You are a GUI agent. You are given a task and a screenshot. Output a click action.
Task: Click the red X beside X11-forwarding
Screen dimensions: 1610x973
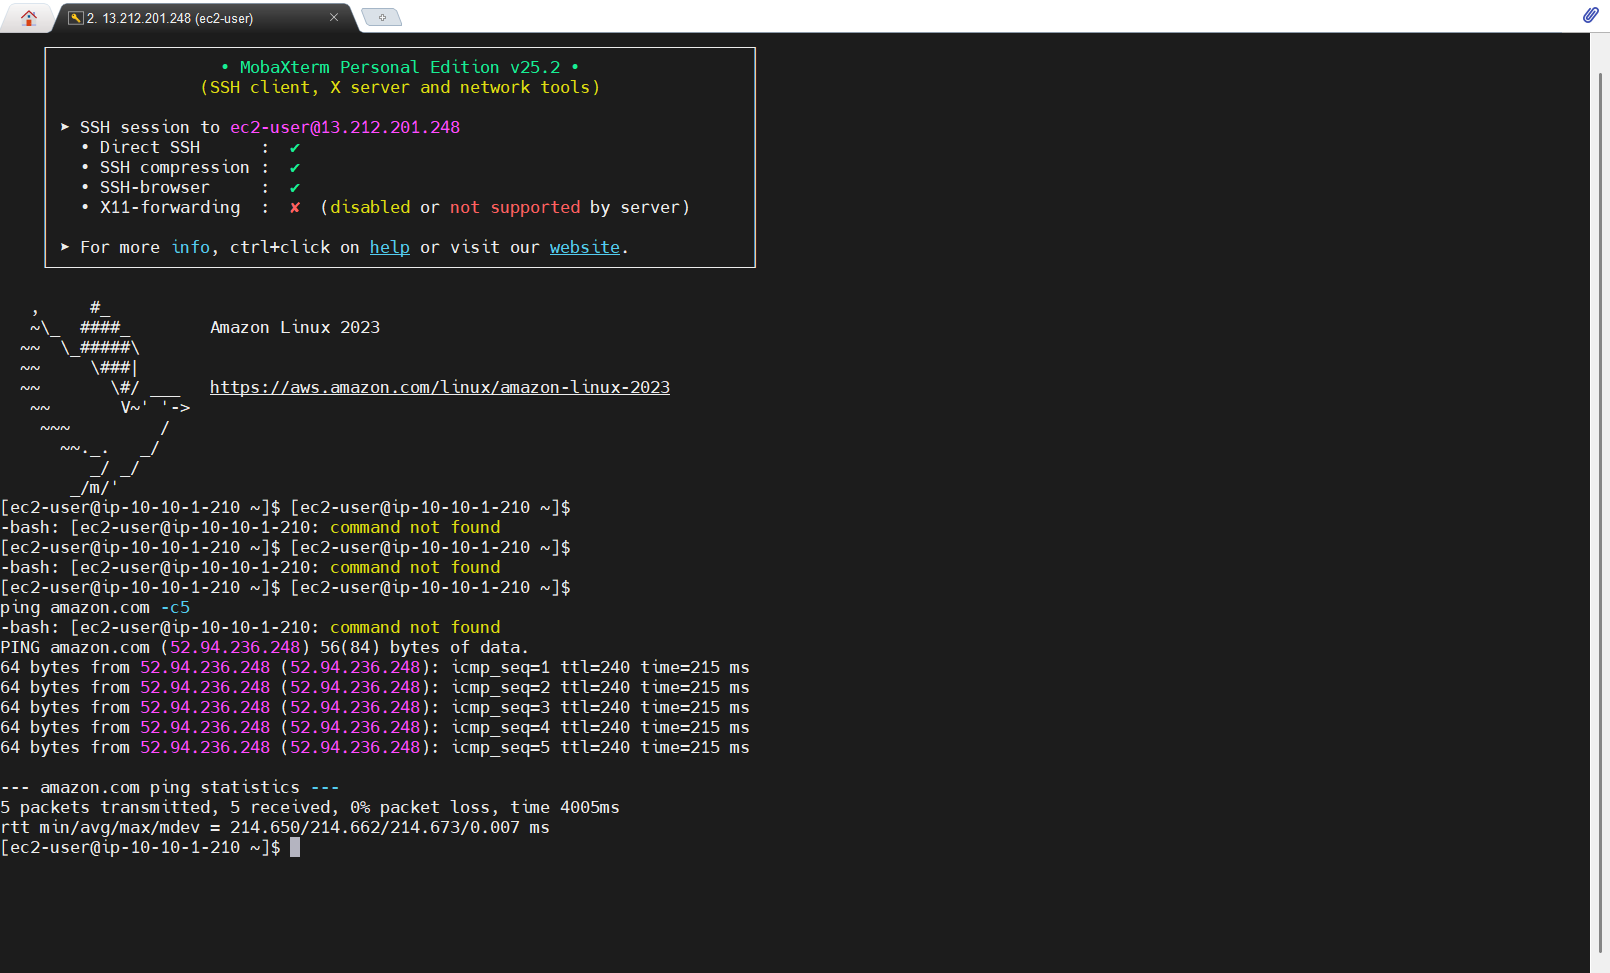(x=294, y=207)
